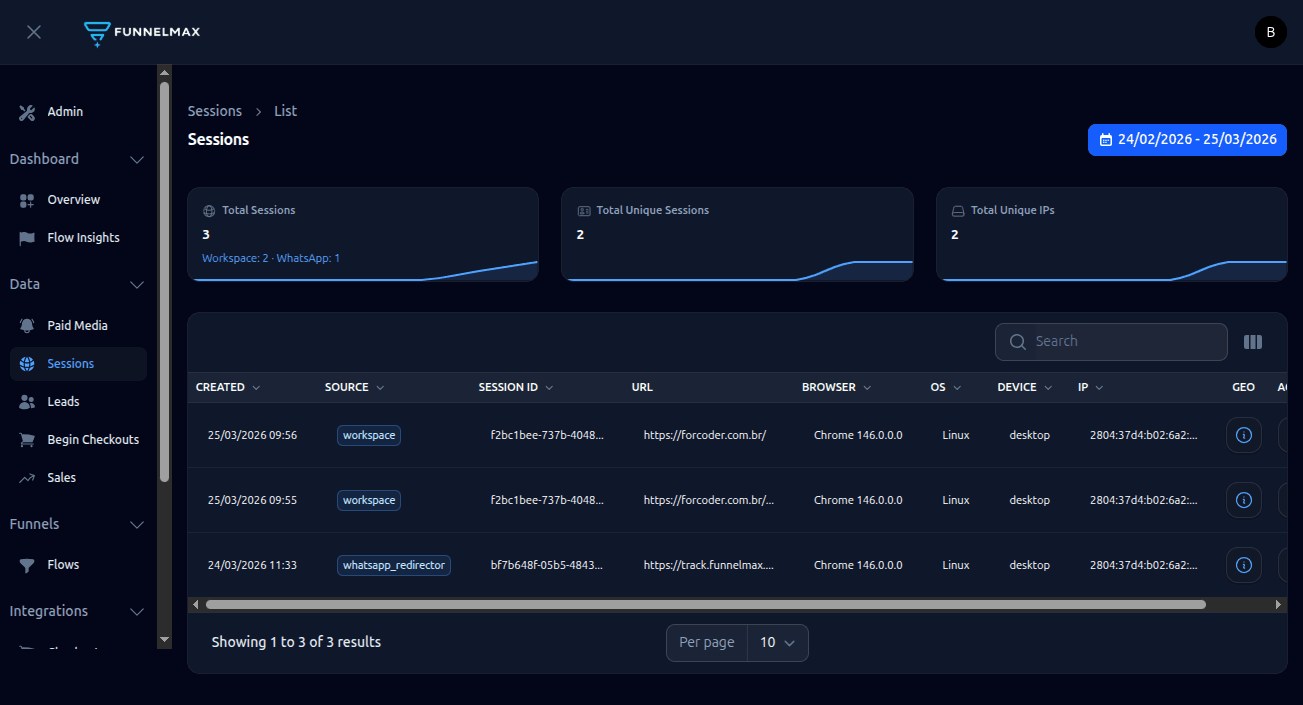Click the Admin wrench icon
The image size is (1303, 705).
pos(26,112)
